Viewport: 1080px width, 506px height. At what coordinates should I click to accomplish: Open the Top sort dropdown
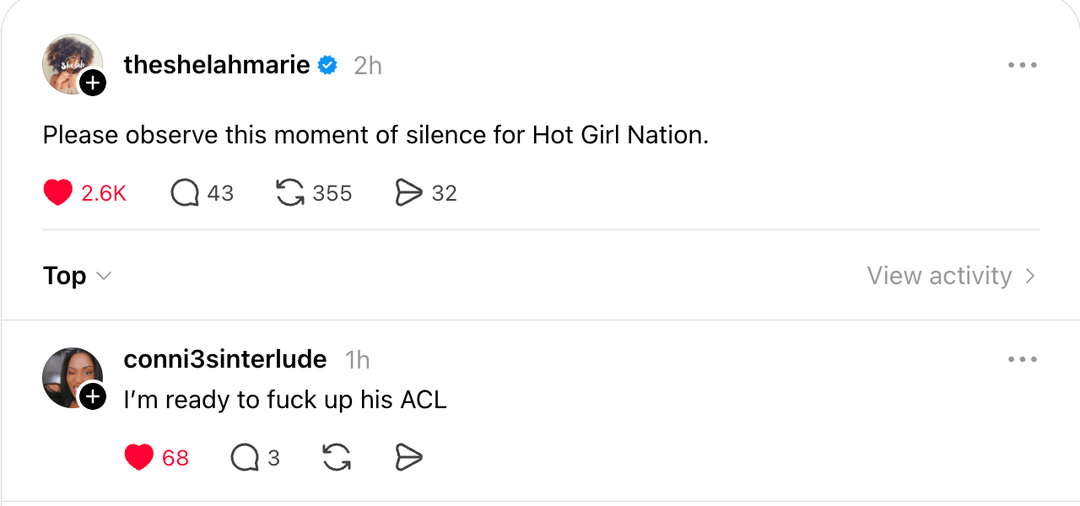(77, 276)
